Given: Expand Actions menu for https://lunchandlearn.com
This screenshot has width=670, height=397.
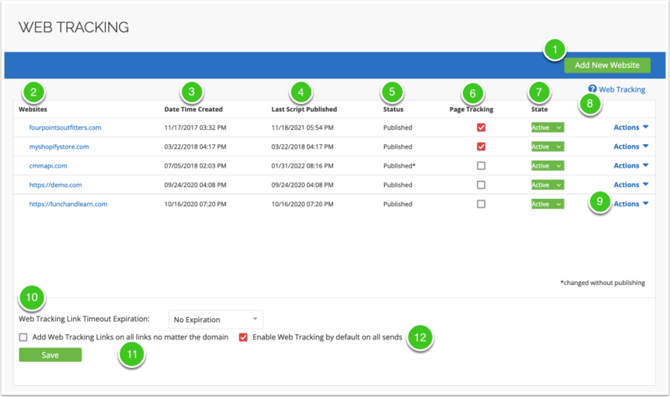Looking at the screenshot, I should 631,204.
